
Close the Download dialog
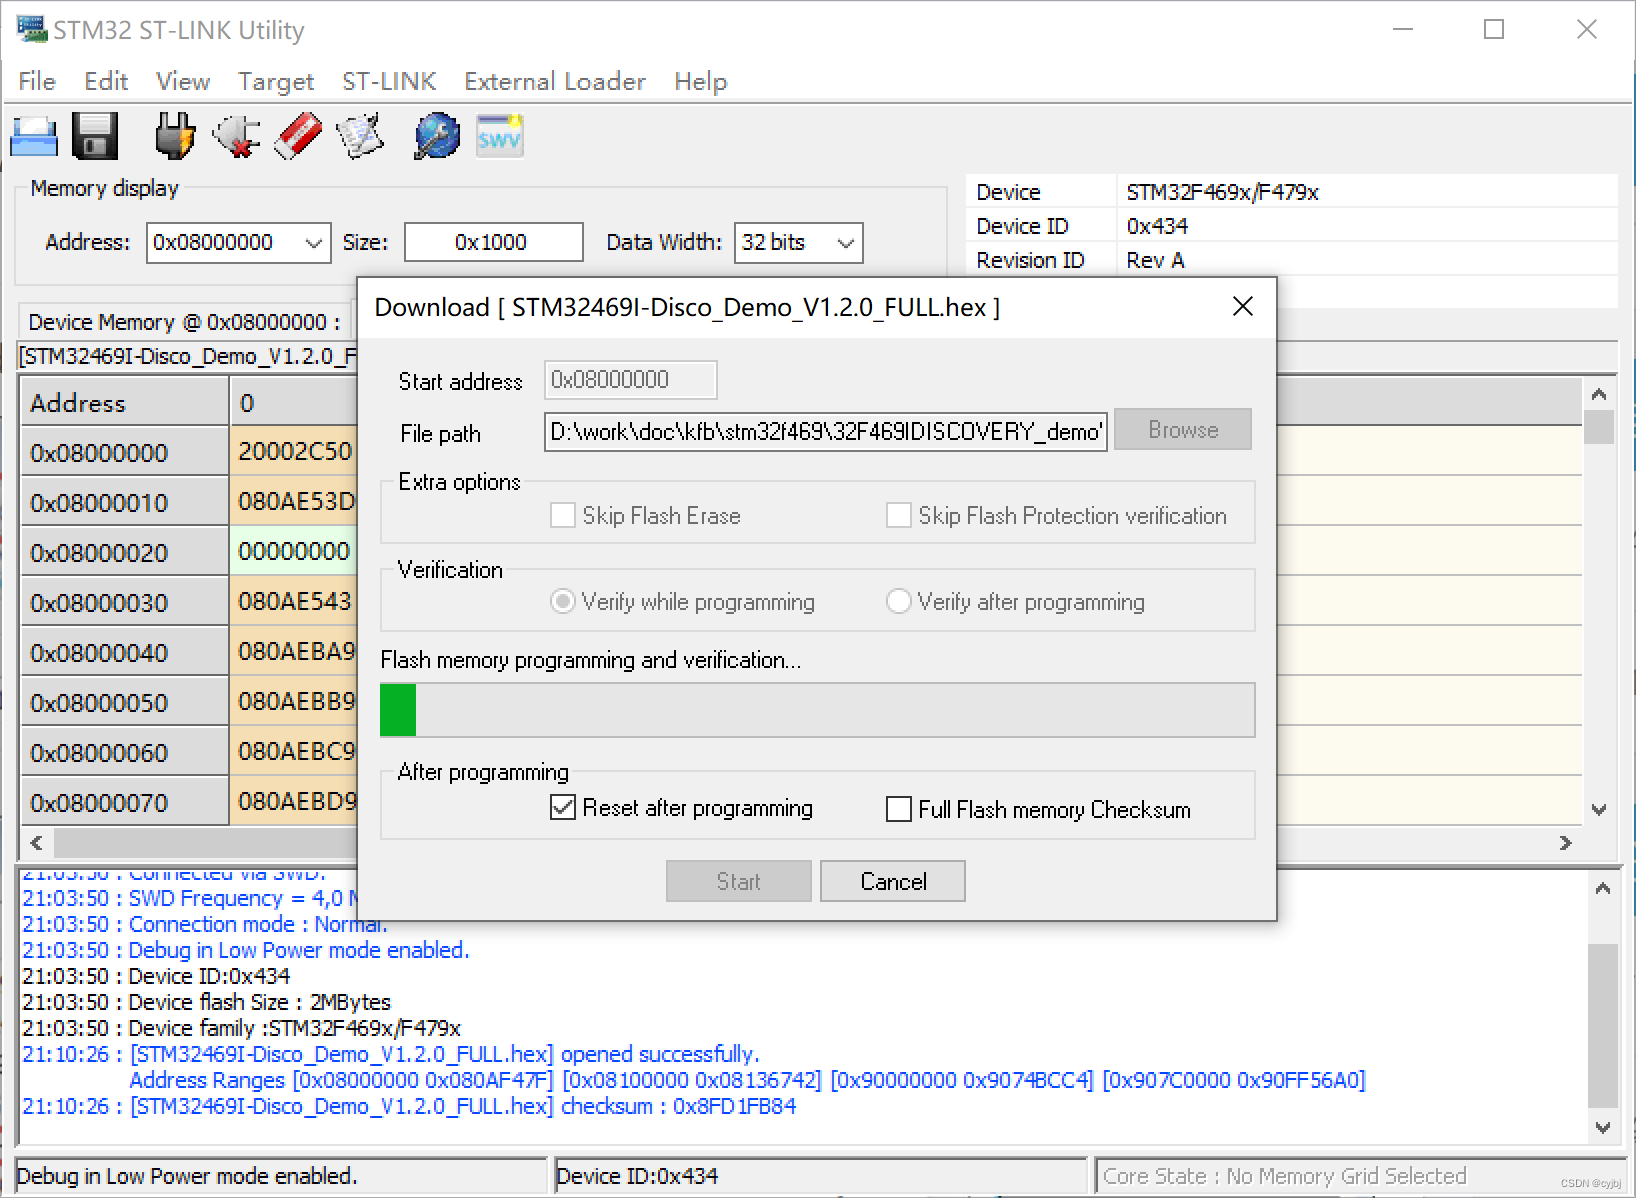coord(1243,306)
